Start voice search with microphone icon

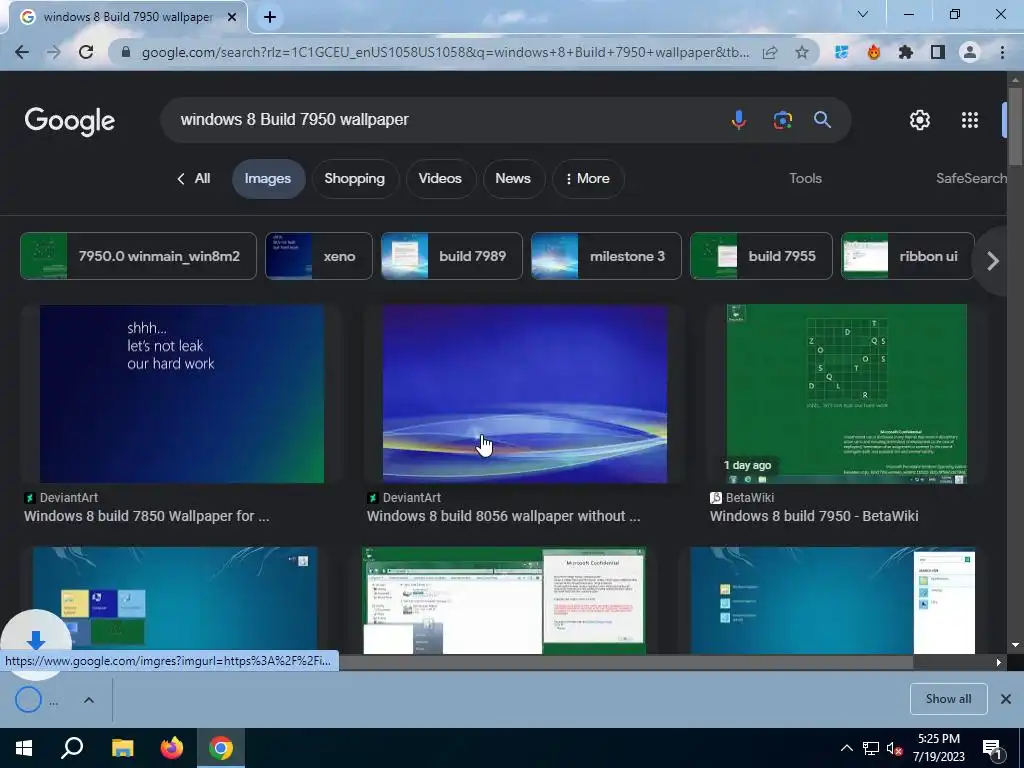pyautogui.click(x=739, y=120)
